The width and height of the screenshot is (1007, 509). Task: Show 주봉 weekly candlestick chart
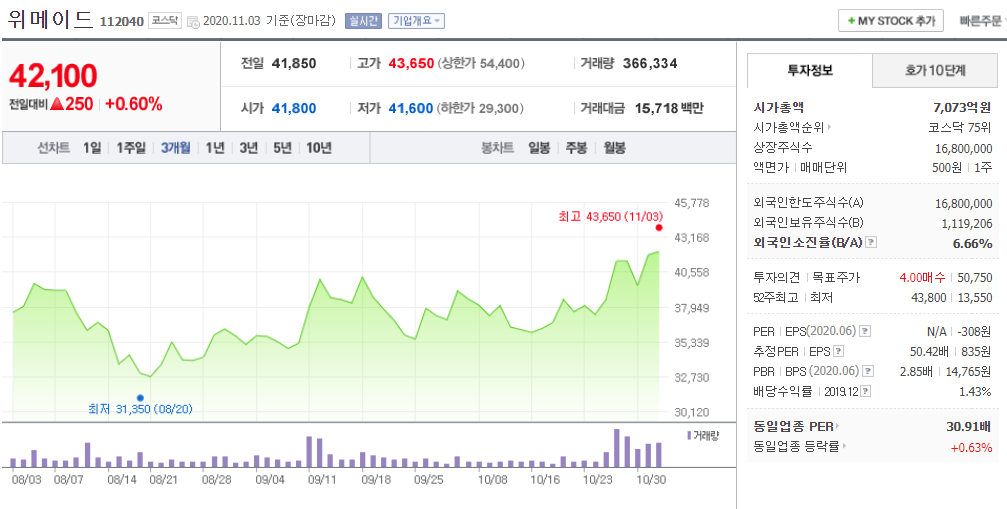pyautogui.click(x=576, y=148)
